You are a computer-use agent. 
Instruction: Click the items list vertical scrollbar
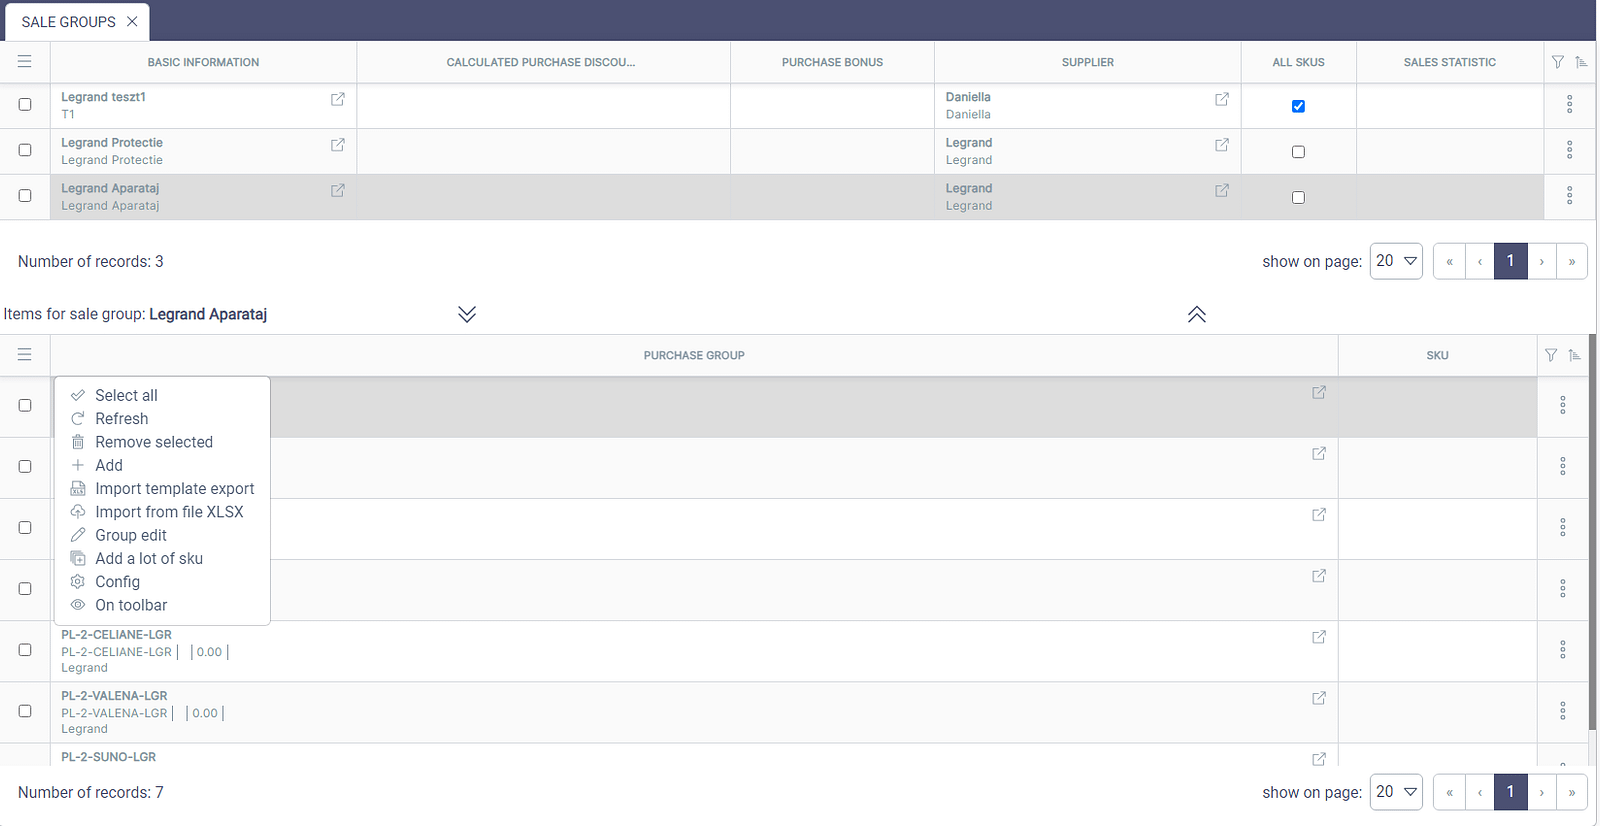point(1592,540)
